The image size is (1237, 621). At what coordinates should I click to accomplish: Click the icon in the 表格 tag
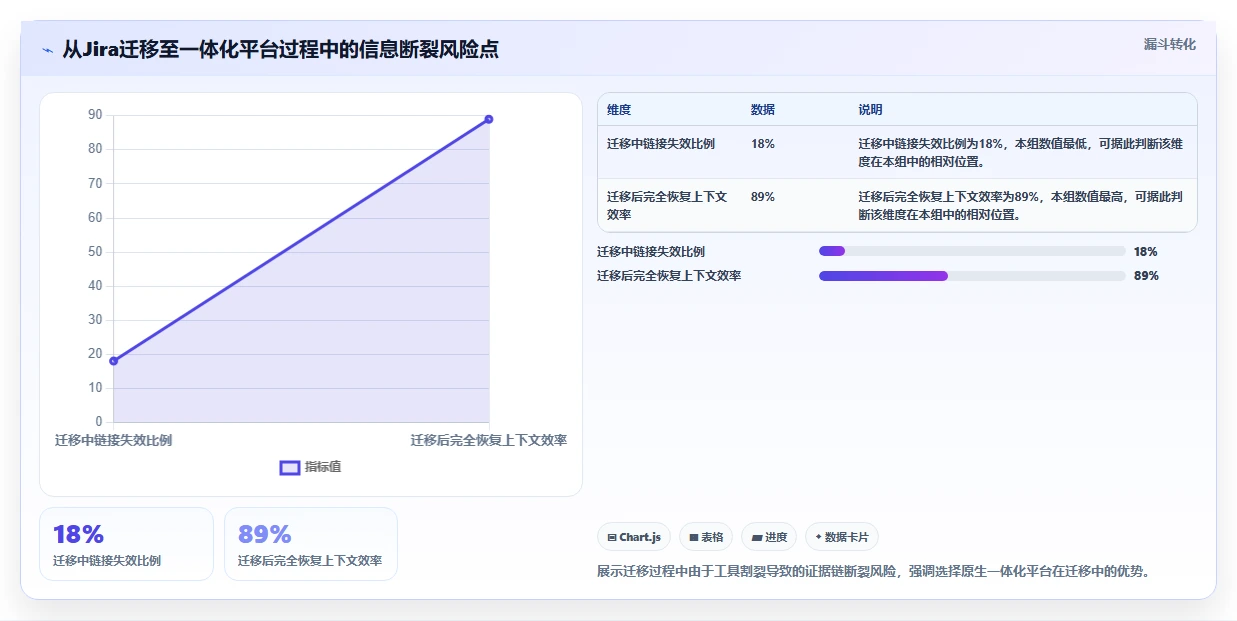693,538
